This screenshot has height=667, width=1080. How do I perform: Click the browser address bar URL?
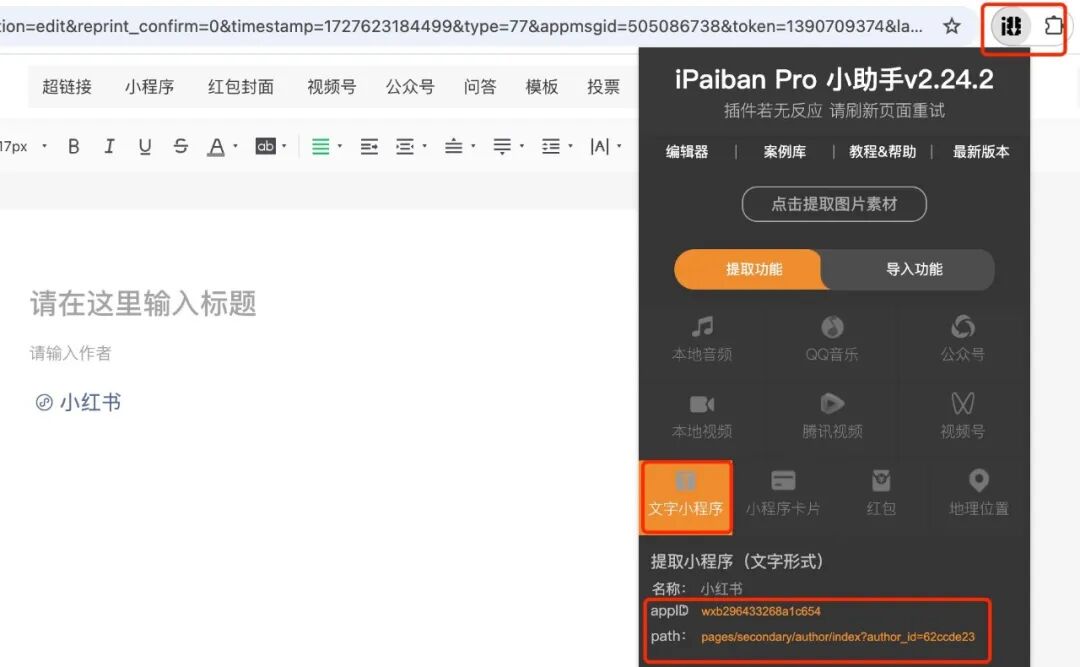click(x=461, y=26)
